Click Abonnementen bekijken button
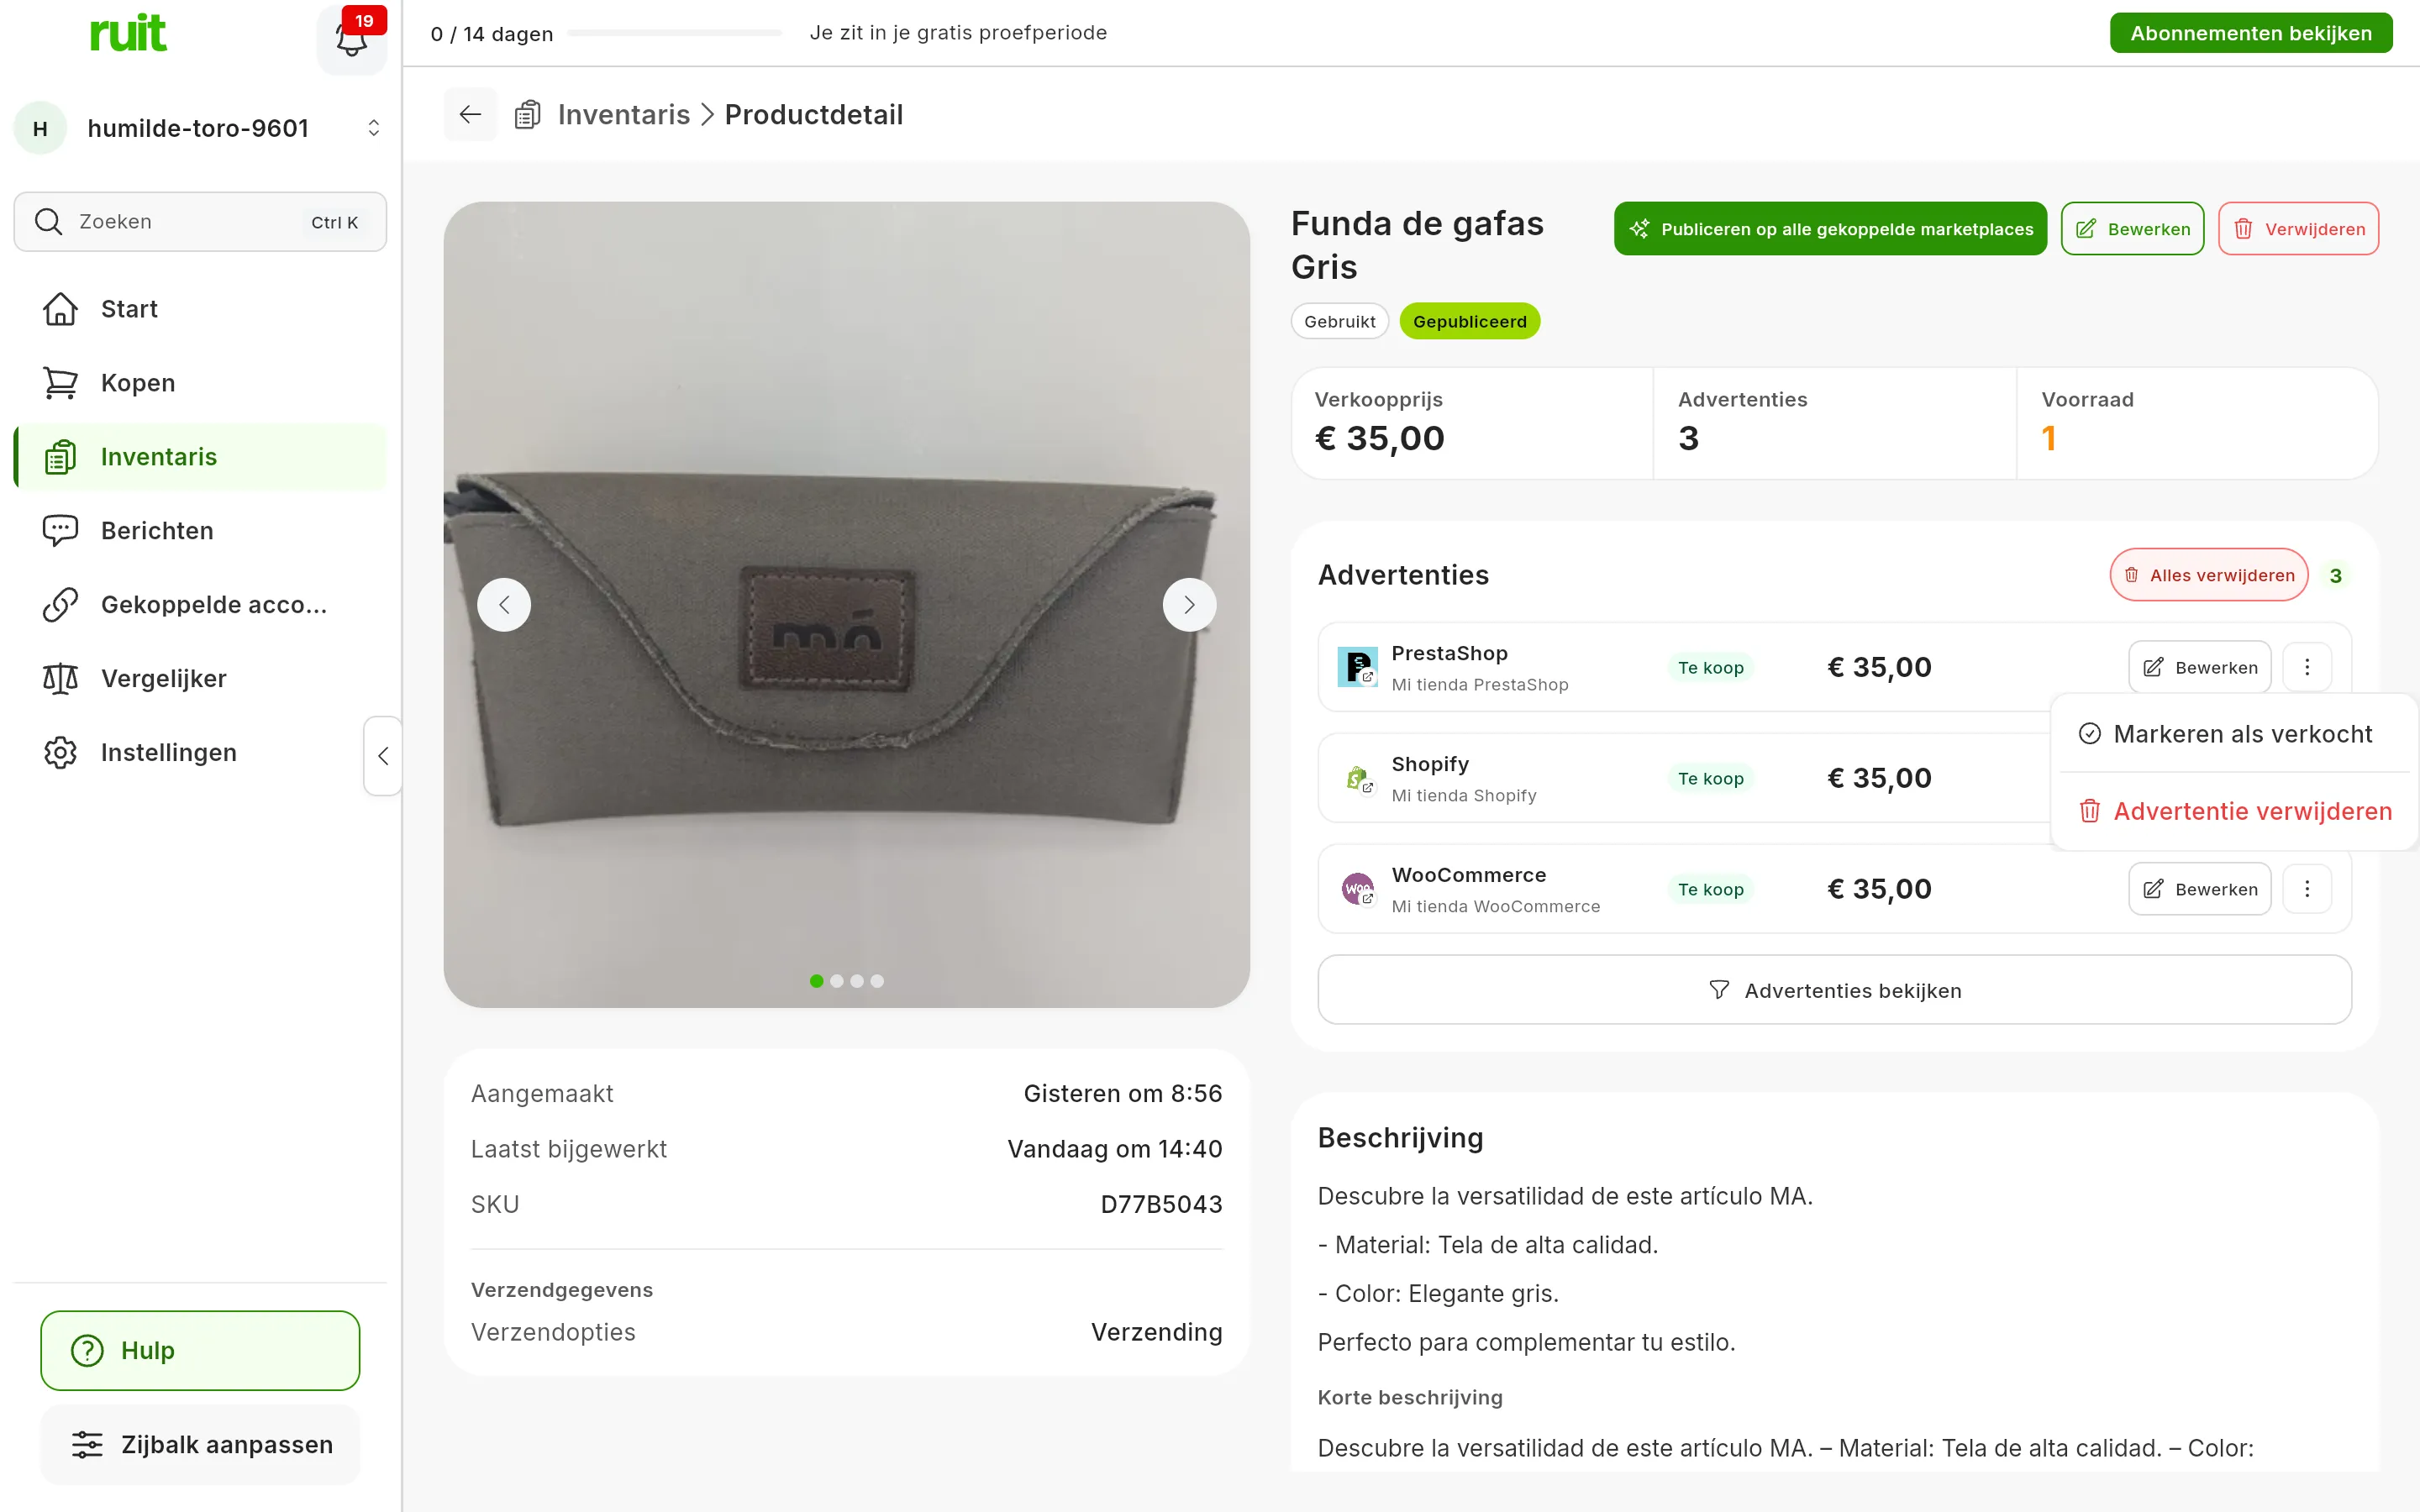The height and width of the screenshot is (1512, 2420). point(2251,33)
